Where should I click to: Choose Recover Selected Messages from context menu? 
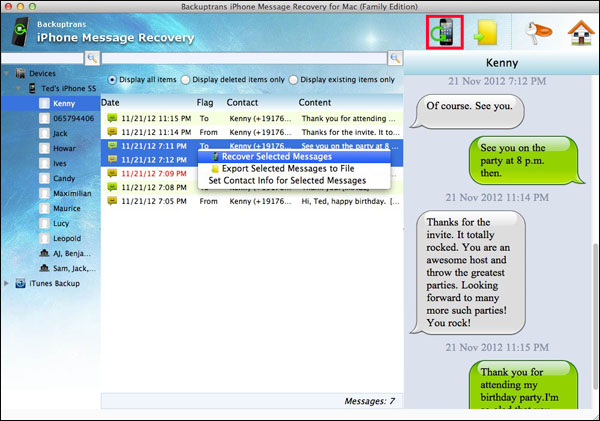coord(294,157)
